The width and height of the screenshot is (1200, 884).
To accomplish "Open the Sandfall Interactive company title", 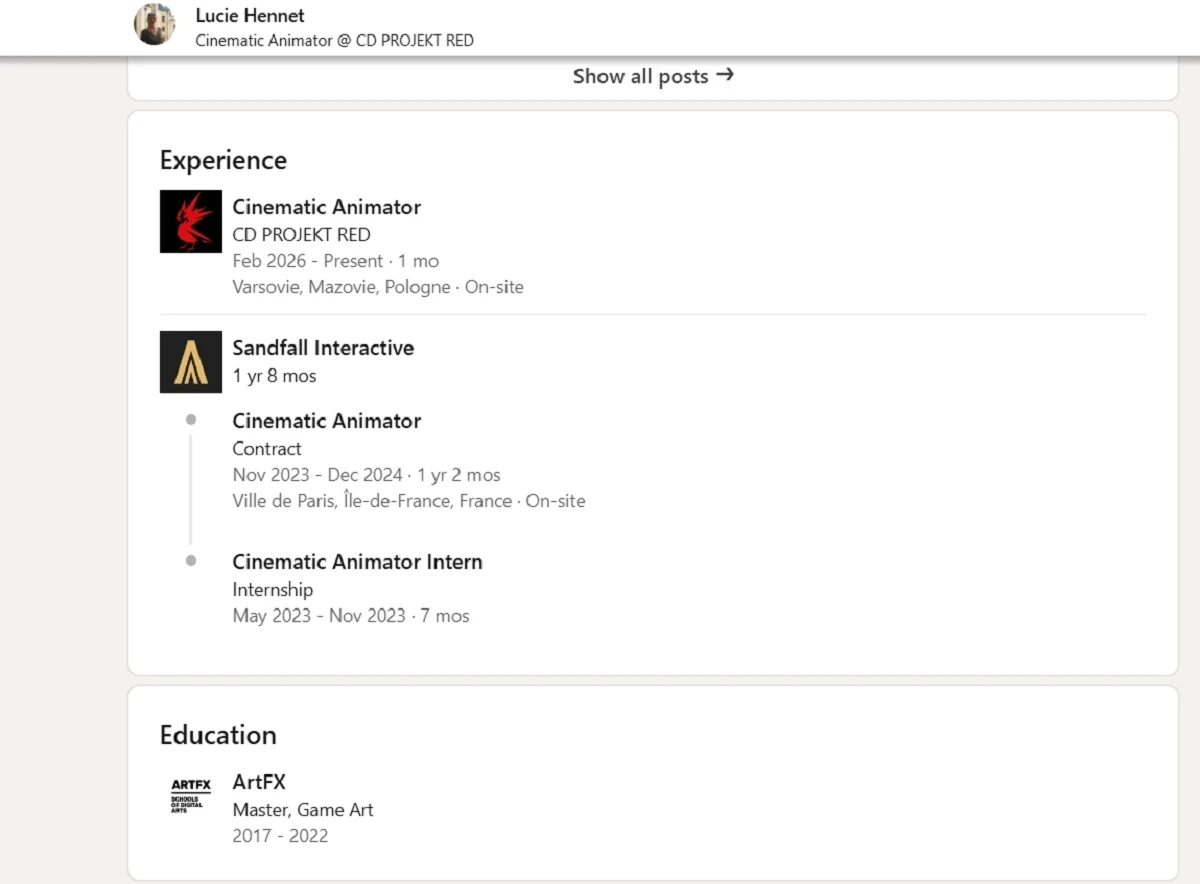I will pos(323,348).
